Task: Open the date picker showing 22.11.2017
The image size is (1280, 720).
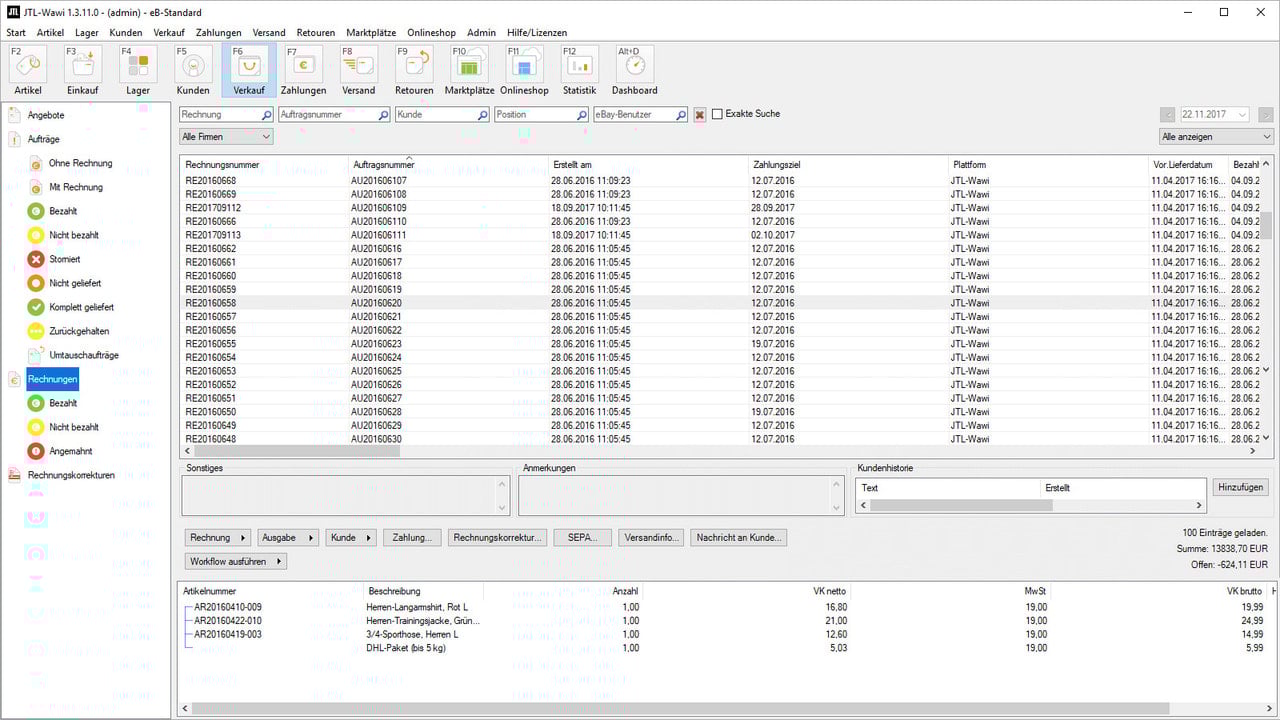Action: tap(1216, 115)
